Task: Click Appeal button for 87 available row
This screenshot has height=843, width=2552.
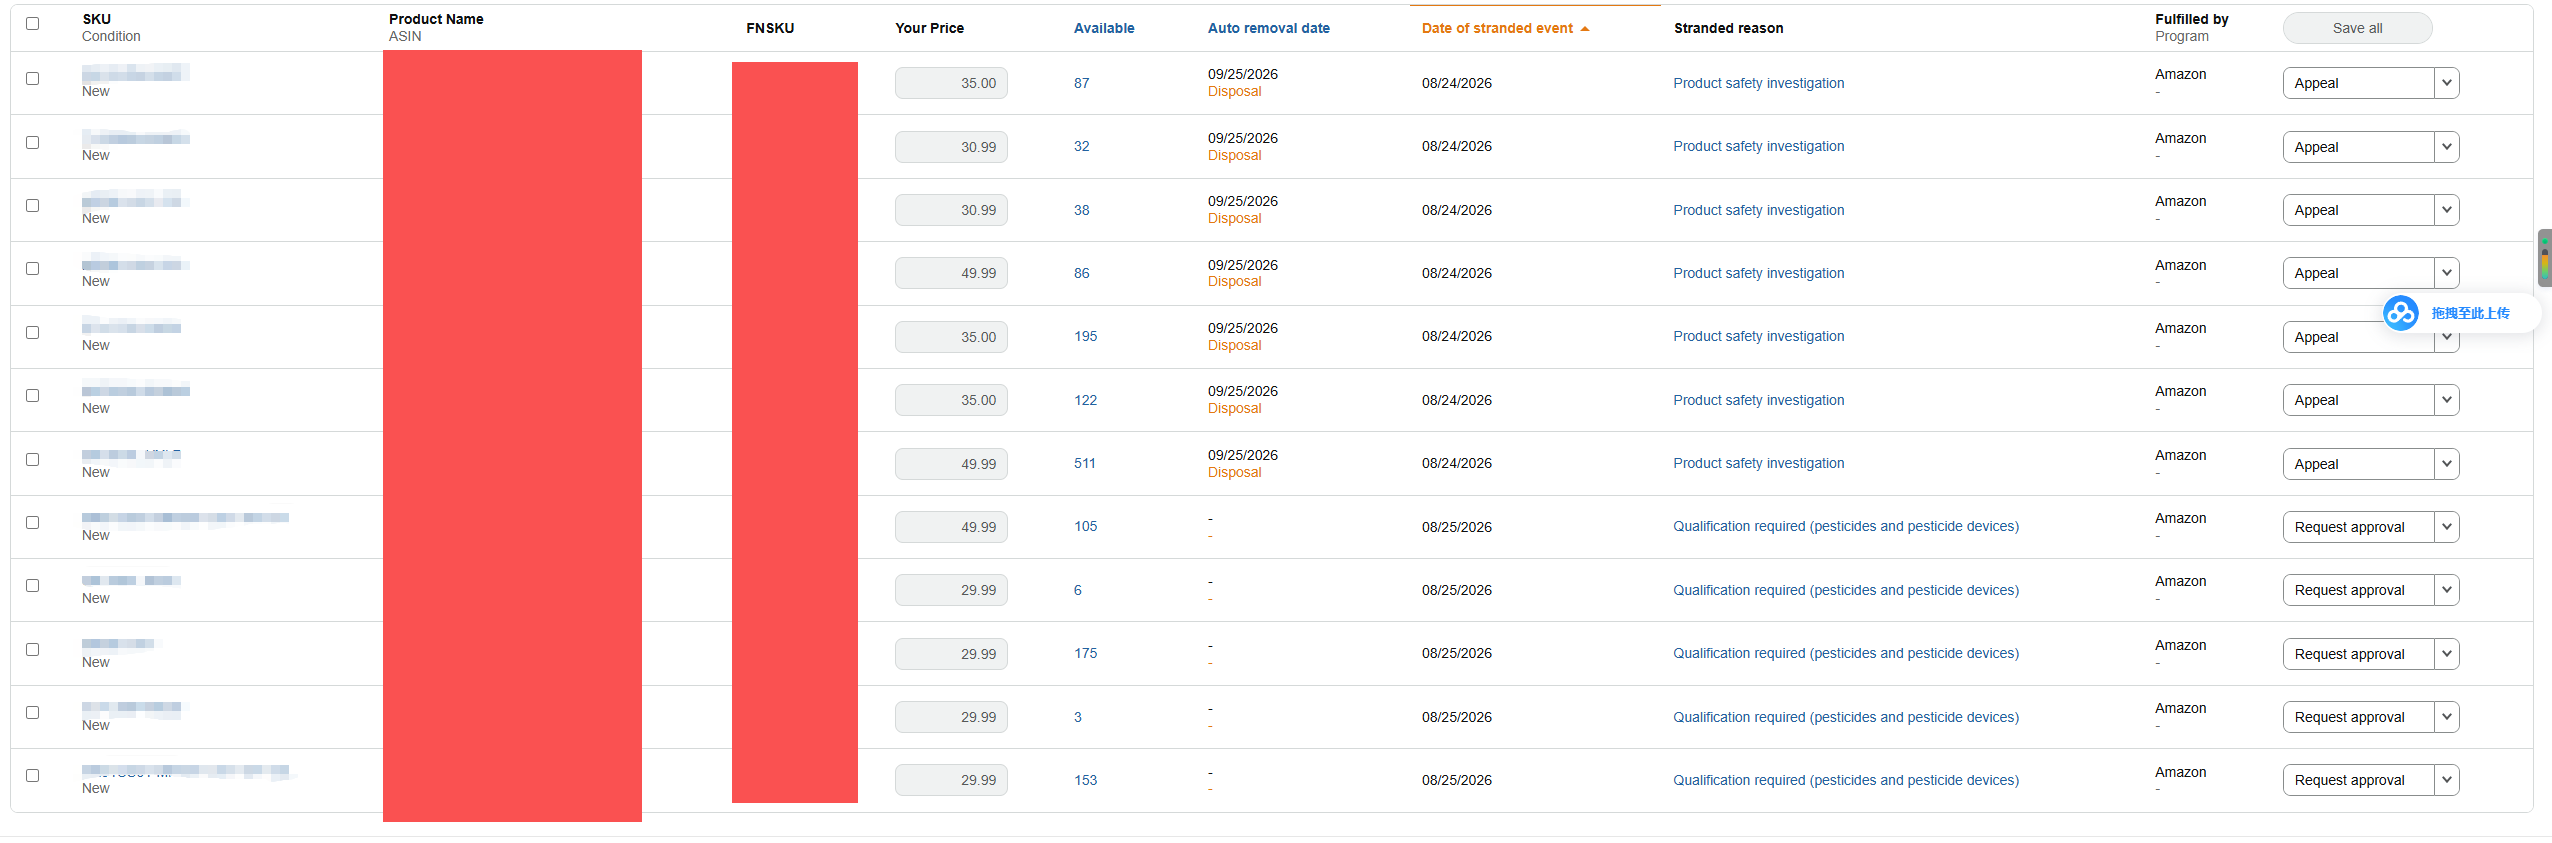Action: 2358,83
